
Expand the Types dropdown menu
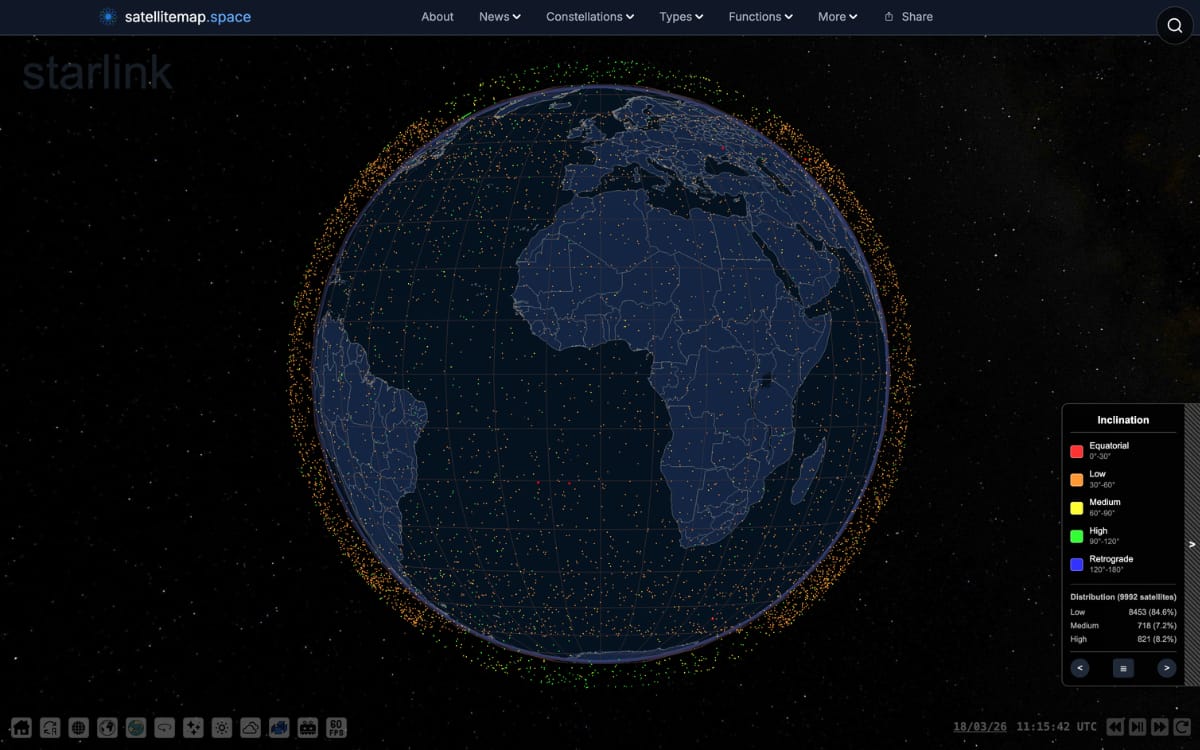coord(681,17)
